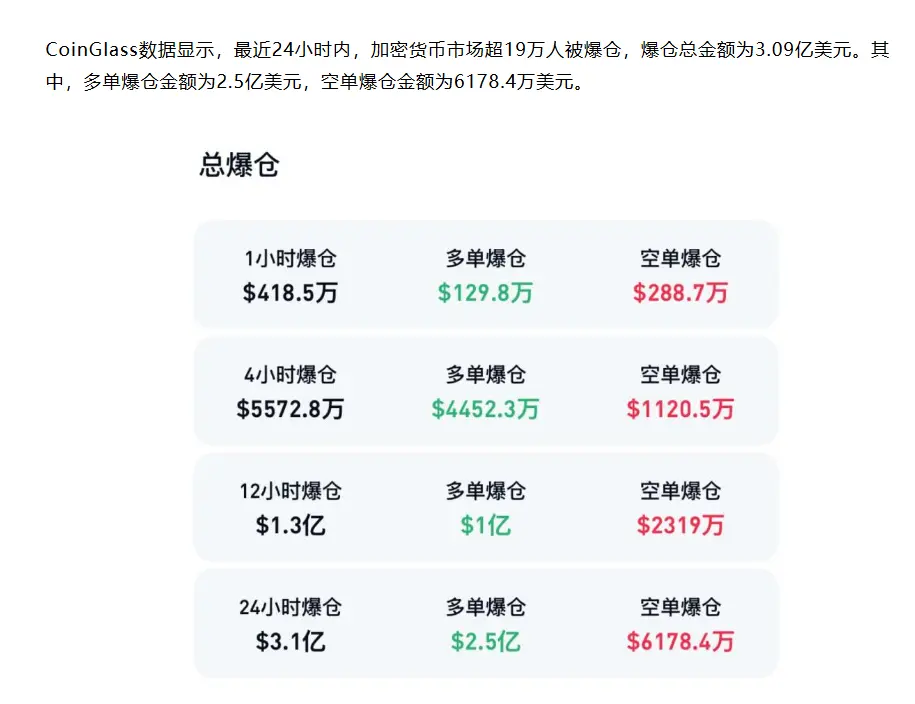The height and width of the screenshot is (704, 915).
Task: Click the red $6178.4万 value
Action: [680, 641]
